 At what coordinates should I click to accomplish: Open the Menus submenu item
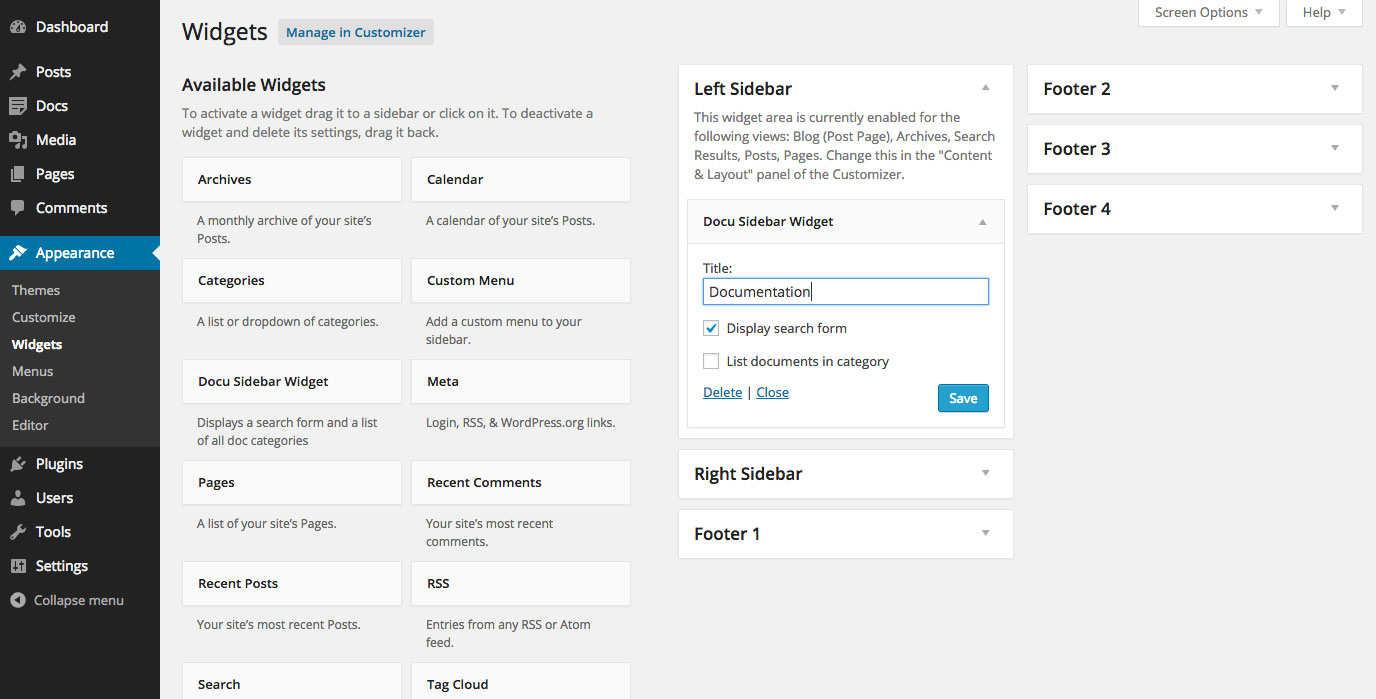coord(32,371)
